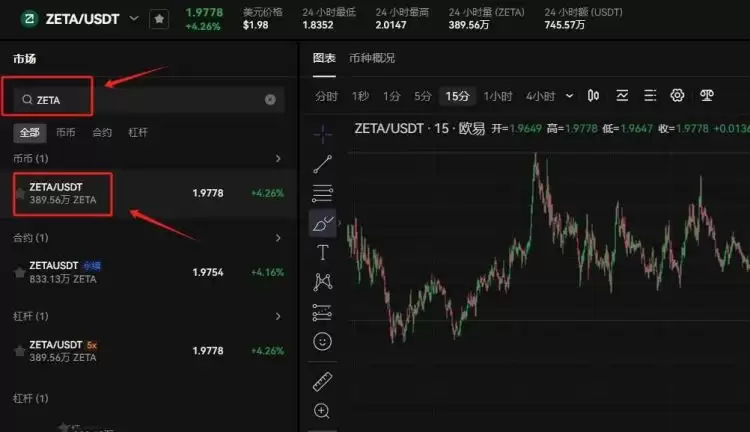This screenshot has width=750, height=432.
Task: Open the candlestick chart style icon
Action: coord(594,96)
